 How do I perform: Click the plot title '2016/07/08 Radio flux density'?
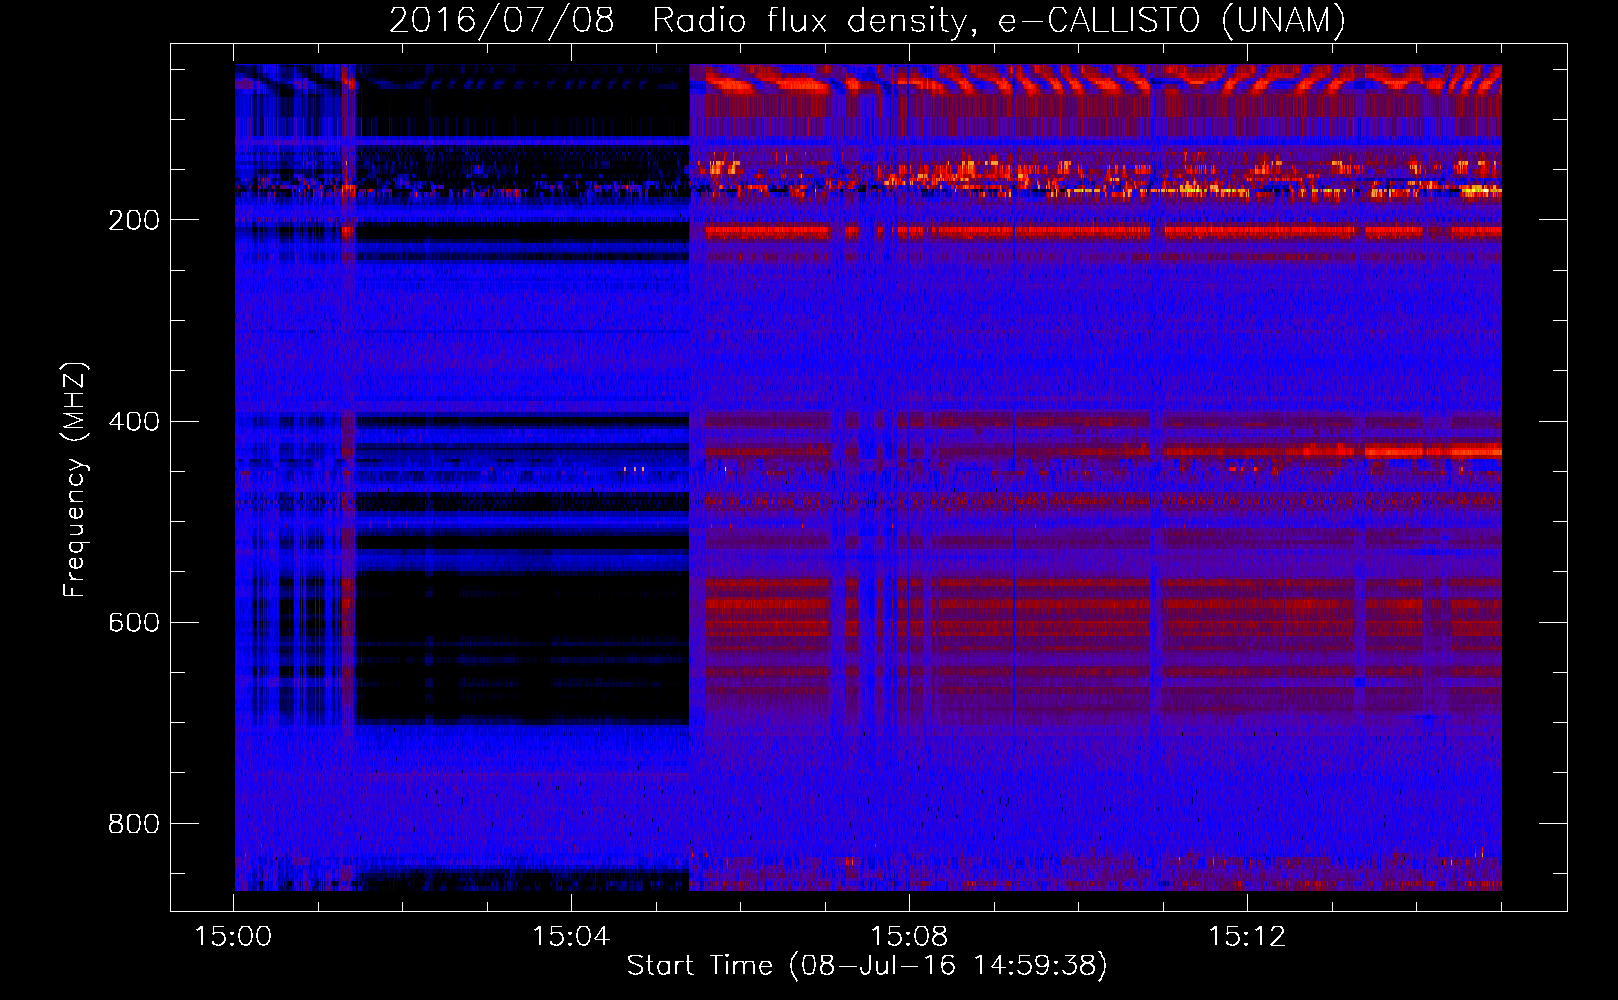(x=867, y=20)
